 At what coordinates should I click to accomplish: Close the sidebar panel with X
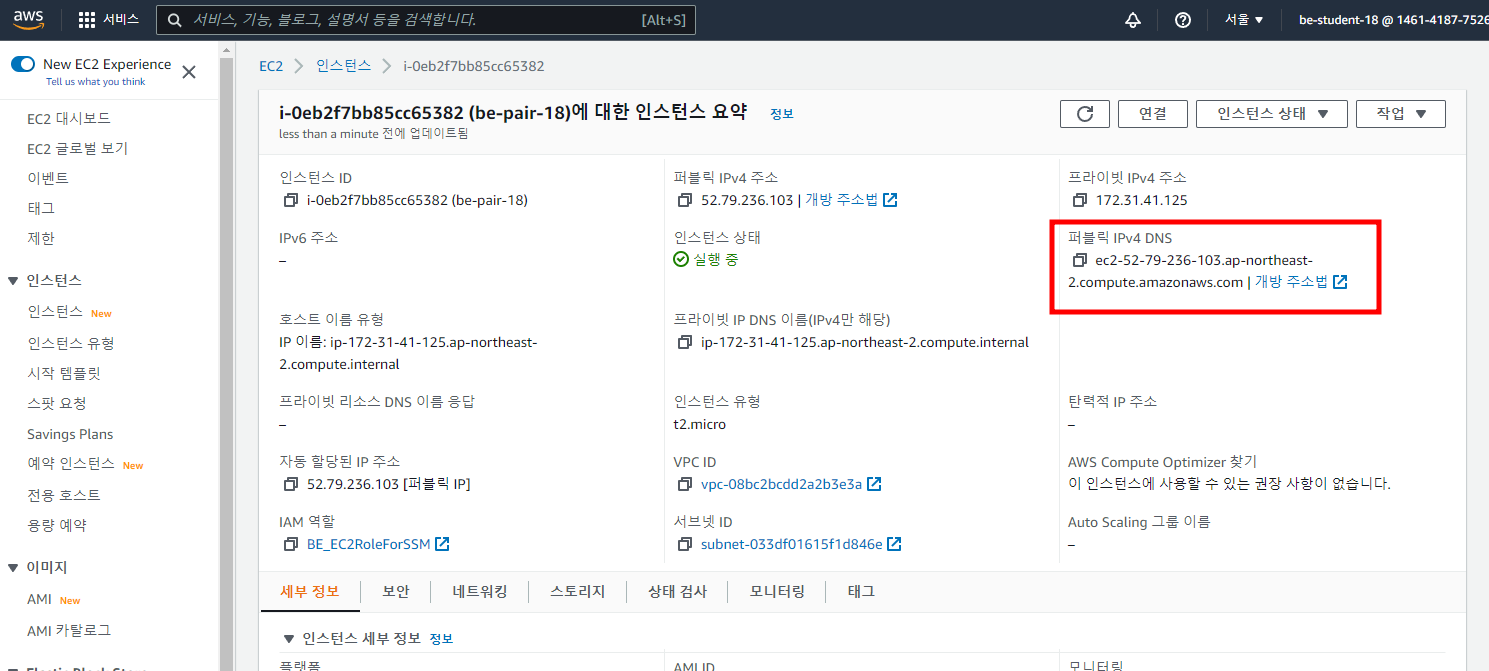(x=189, y=72)
